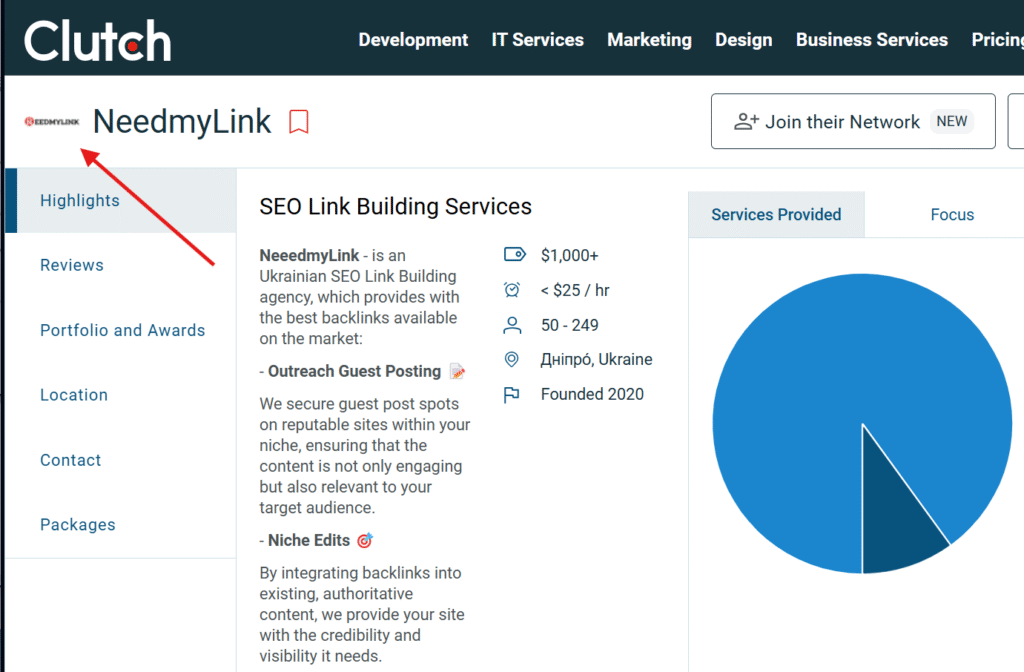Select the Services Provided tab

tap(776, 214)
